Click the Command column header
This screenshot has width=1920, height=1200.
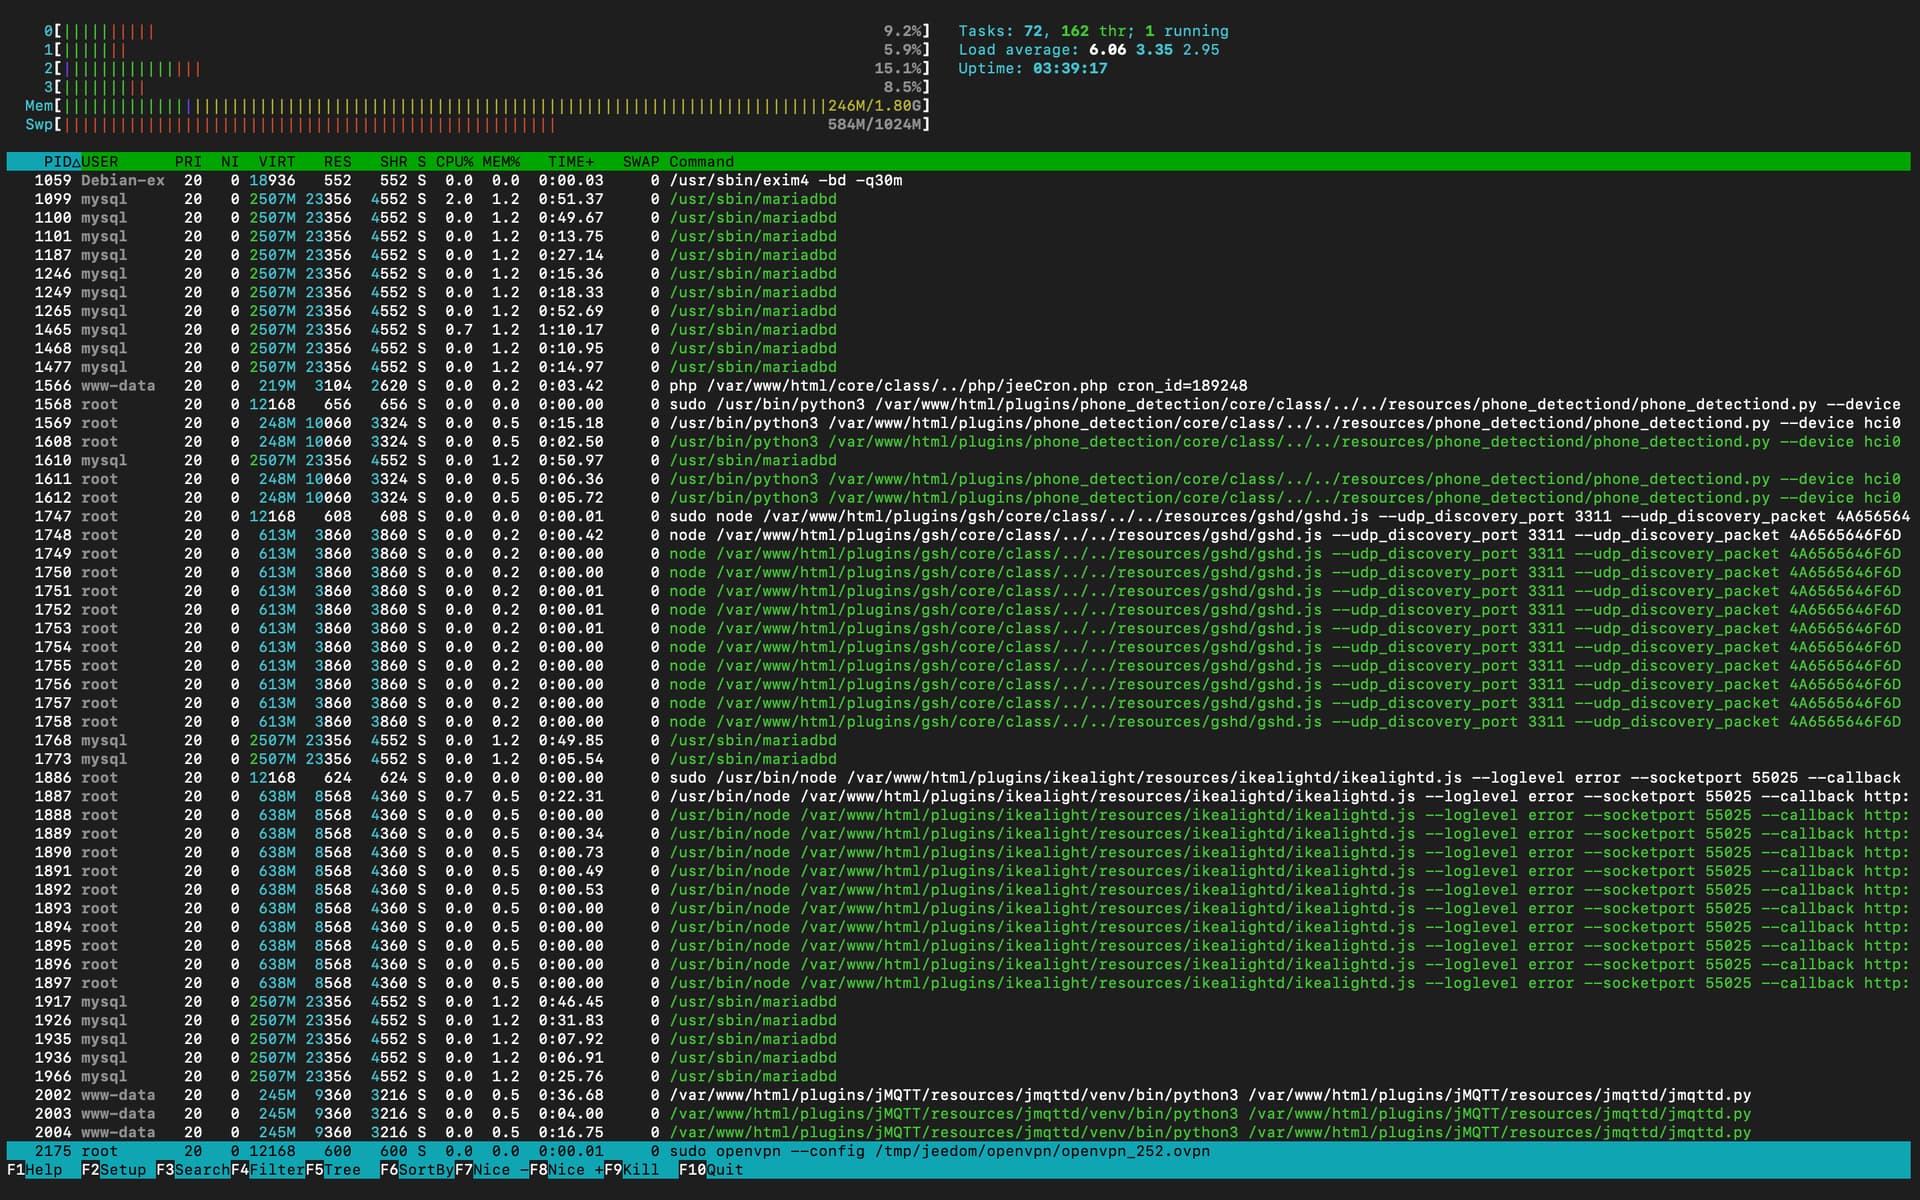701,161
